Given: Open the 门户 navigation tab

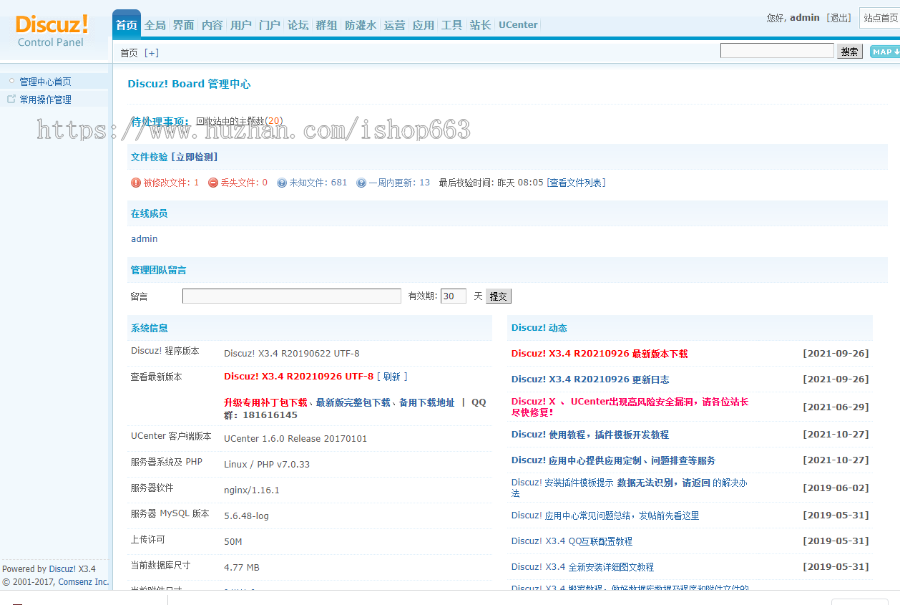Looking at the screenshot, I should coord(269,25).
